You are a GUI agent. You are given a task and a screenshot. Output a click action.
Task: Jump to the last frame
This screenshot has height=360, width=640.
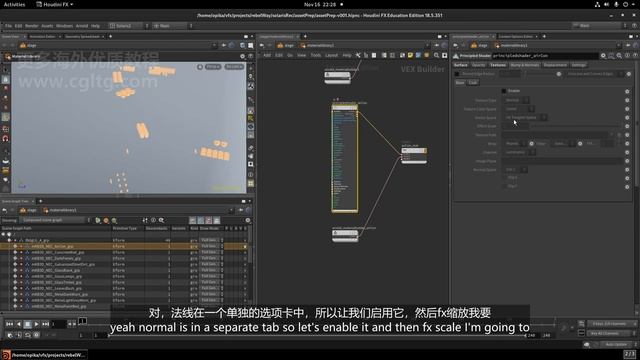(46, 324)
